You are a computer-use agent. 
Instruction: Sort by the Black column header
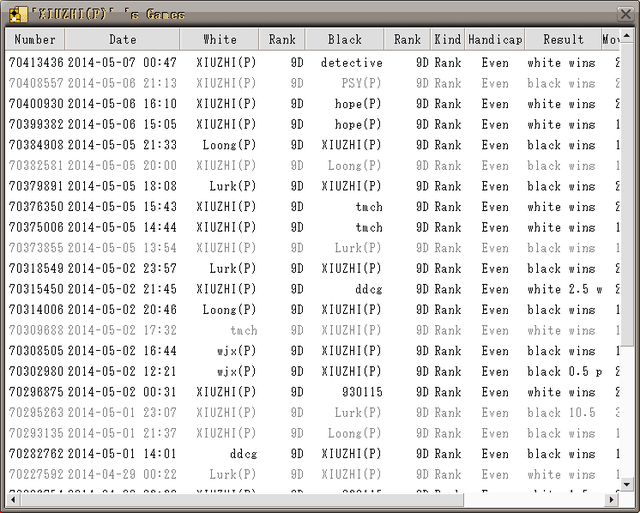click(x=344, y=40)
